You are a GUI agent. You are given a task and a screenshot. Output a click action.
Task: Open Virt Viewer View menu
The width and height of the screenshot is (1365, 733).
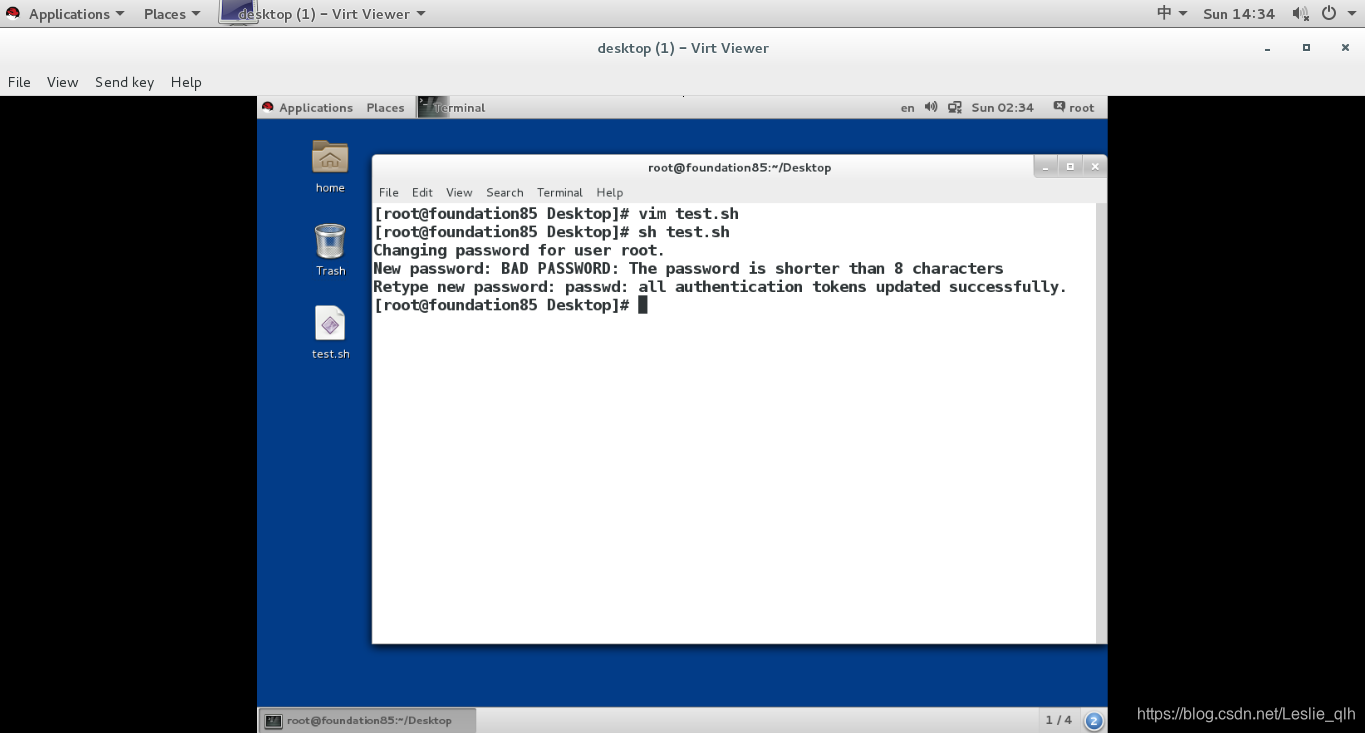point(62,82)
